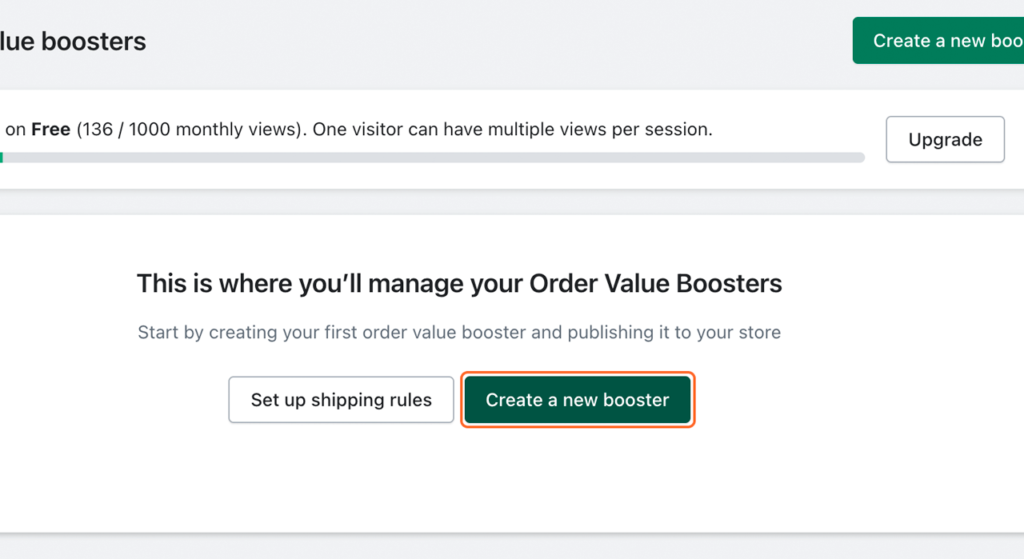Click the green filled portion of the usage bar
The width and height of the screenshot is (1024, 559).
[x=1, y=158]
